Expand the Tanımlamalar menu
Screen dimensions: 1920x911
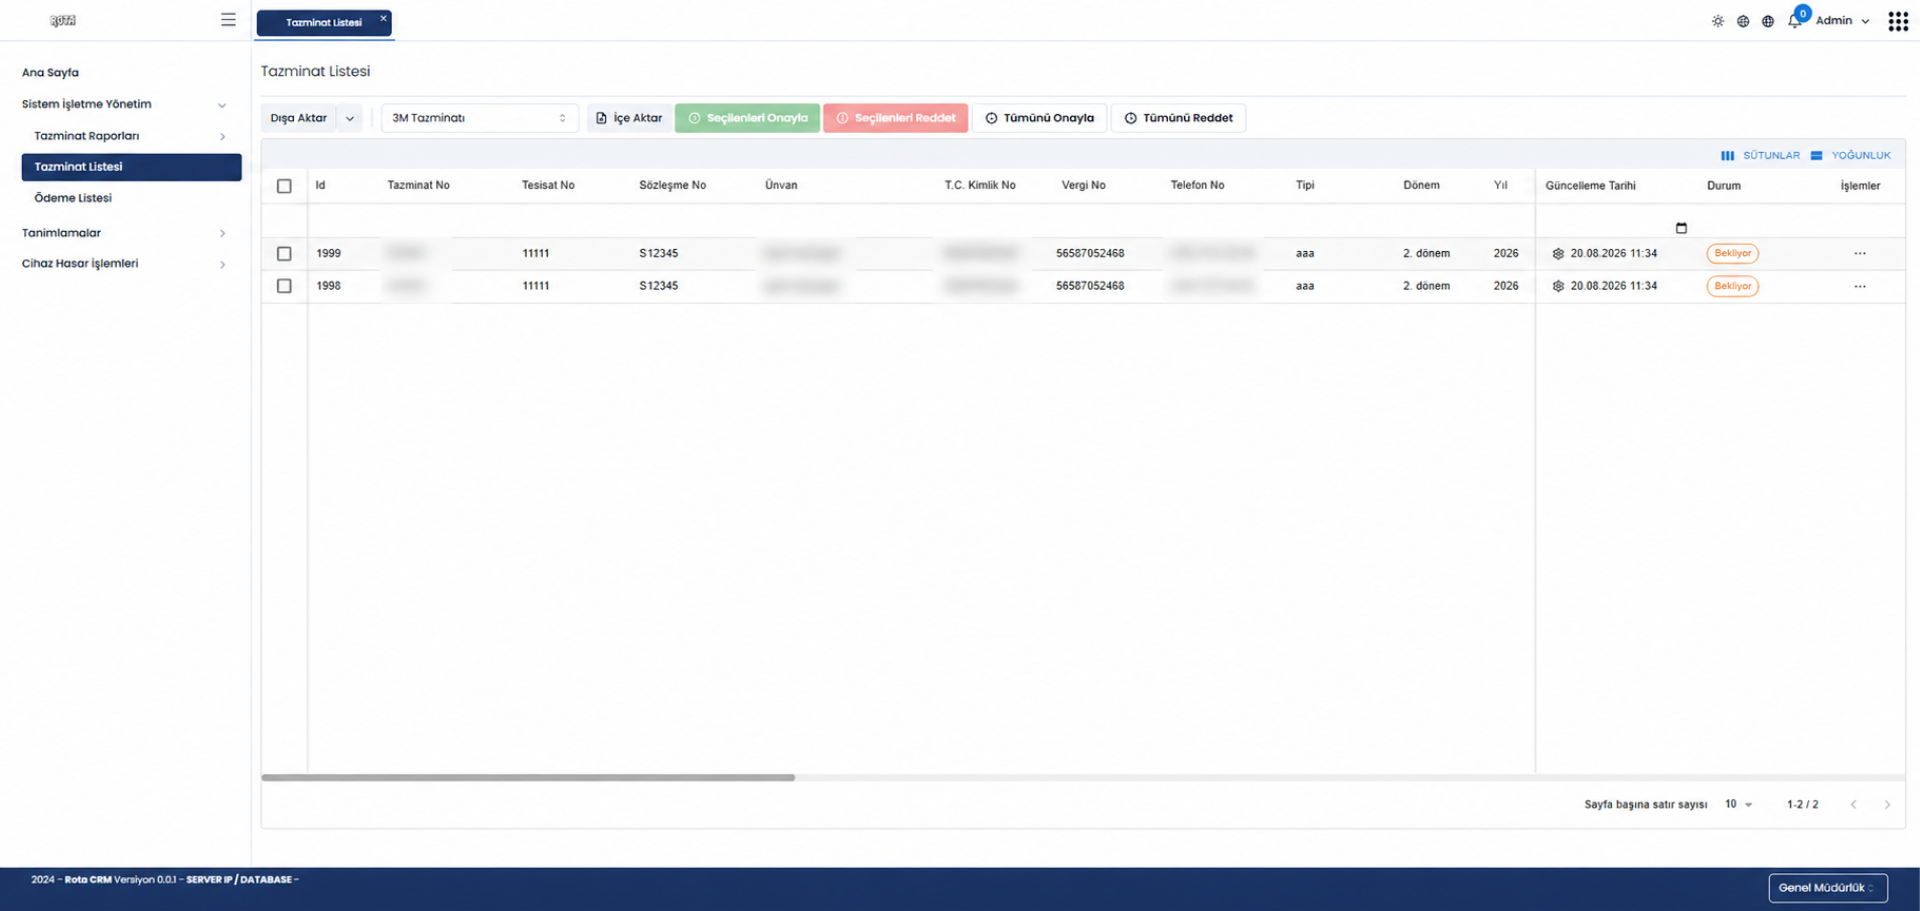tap(124, 233)
